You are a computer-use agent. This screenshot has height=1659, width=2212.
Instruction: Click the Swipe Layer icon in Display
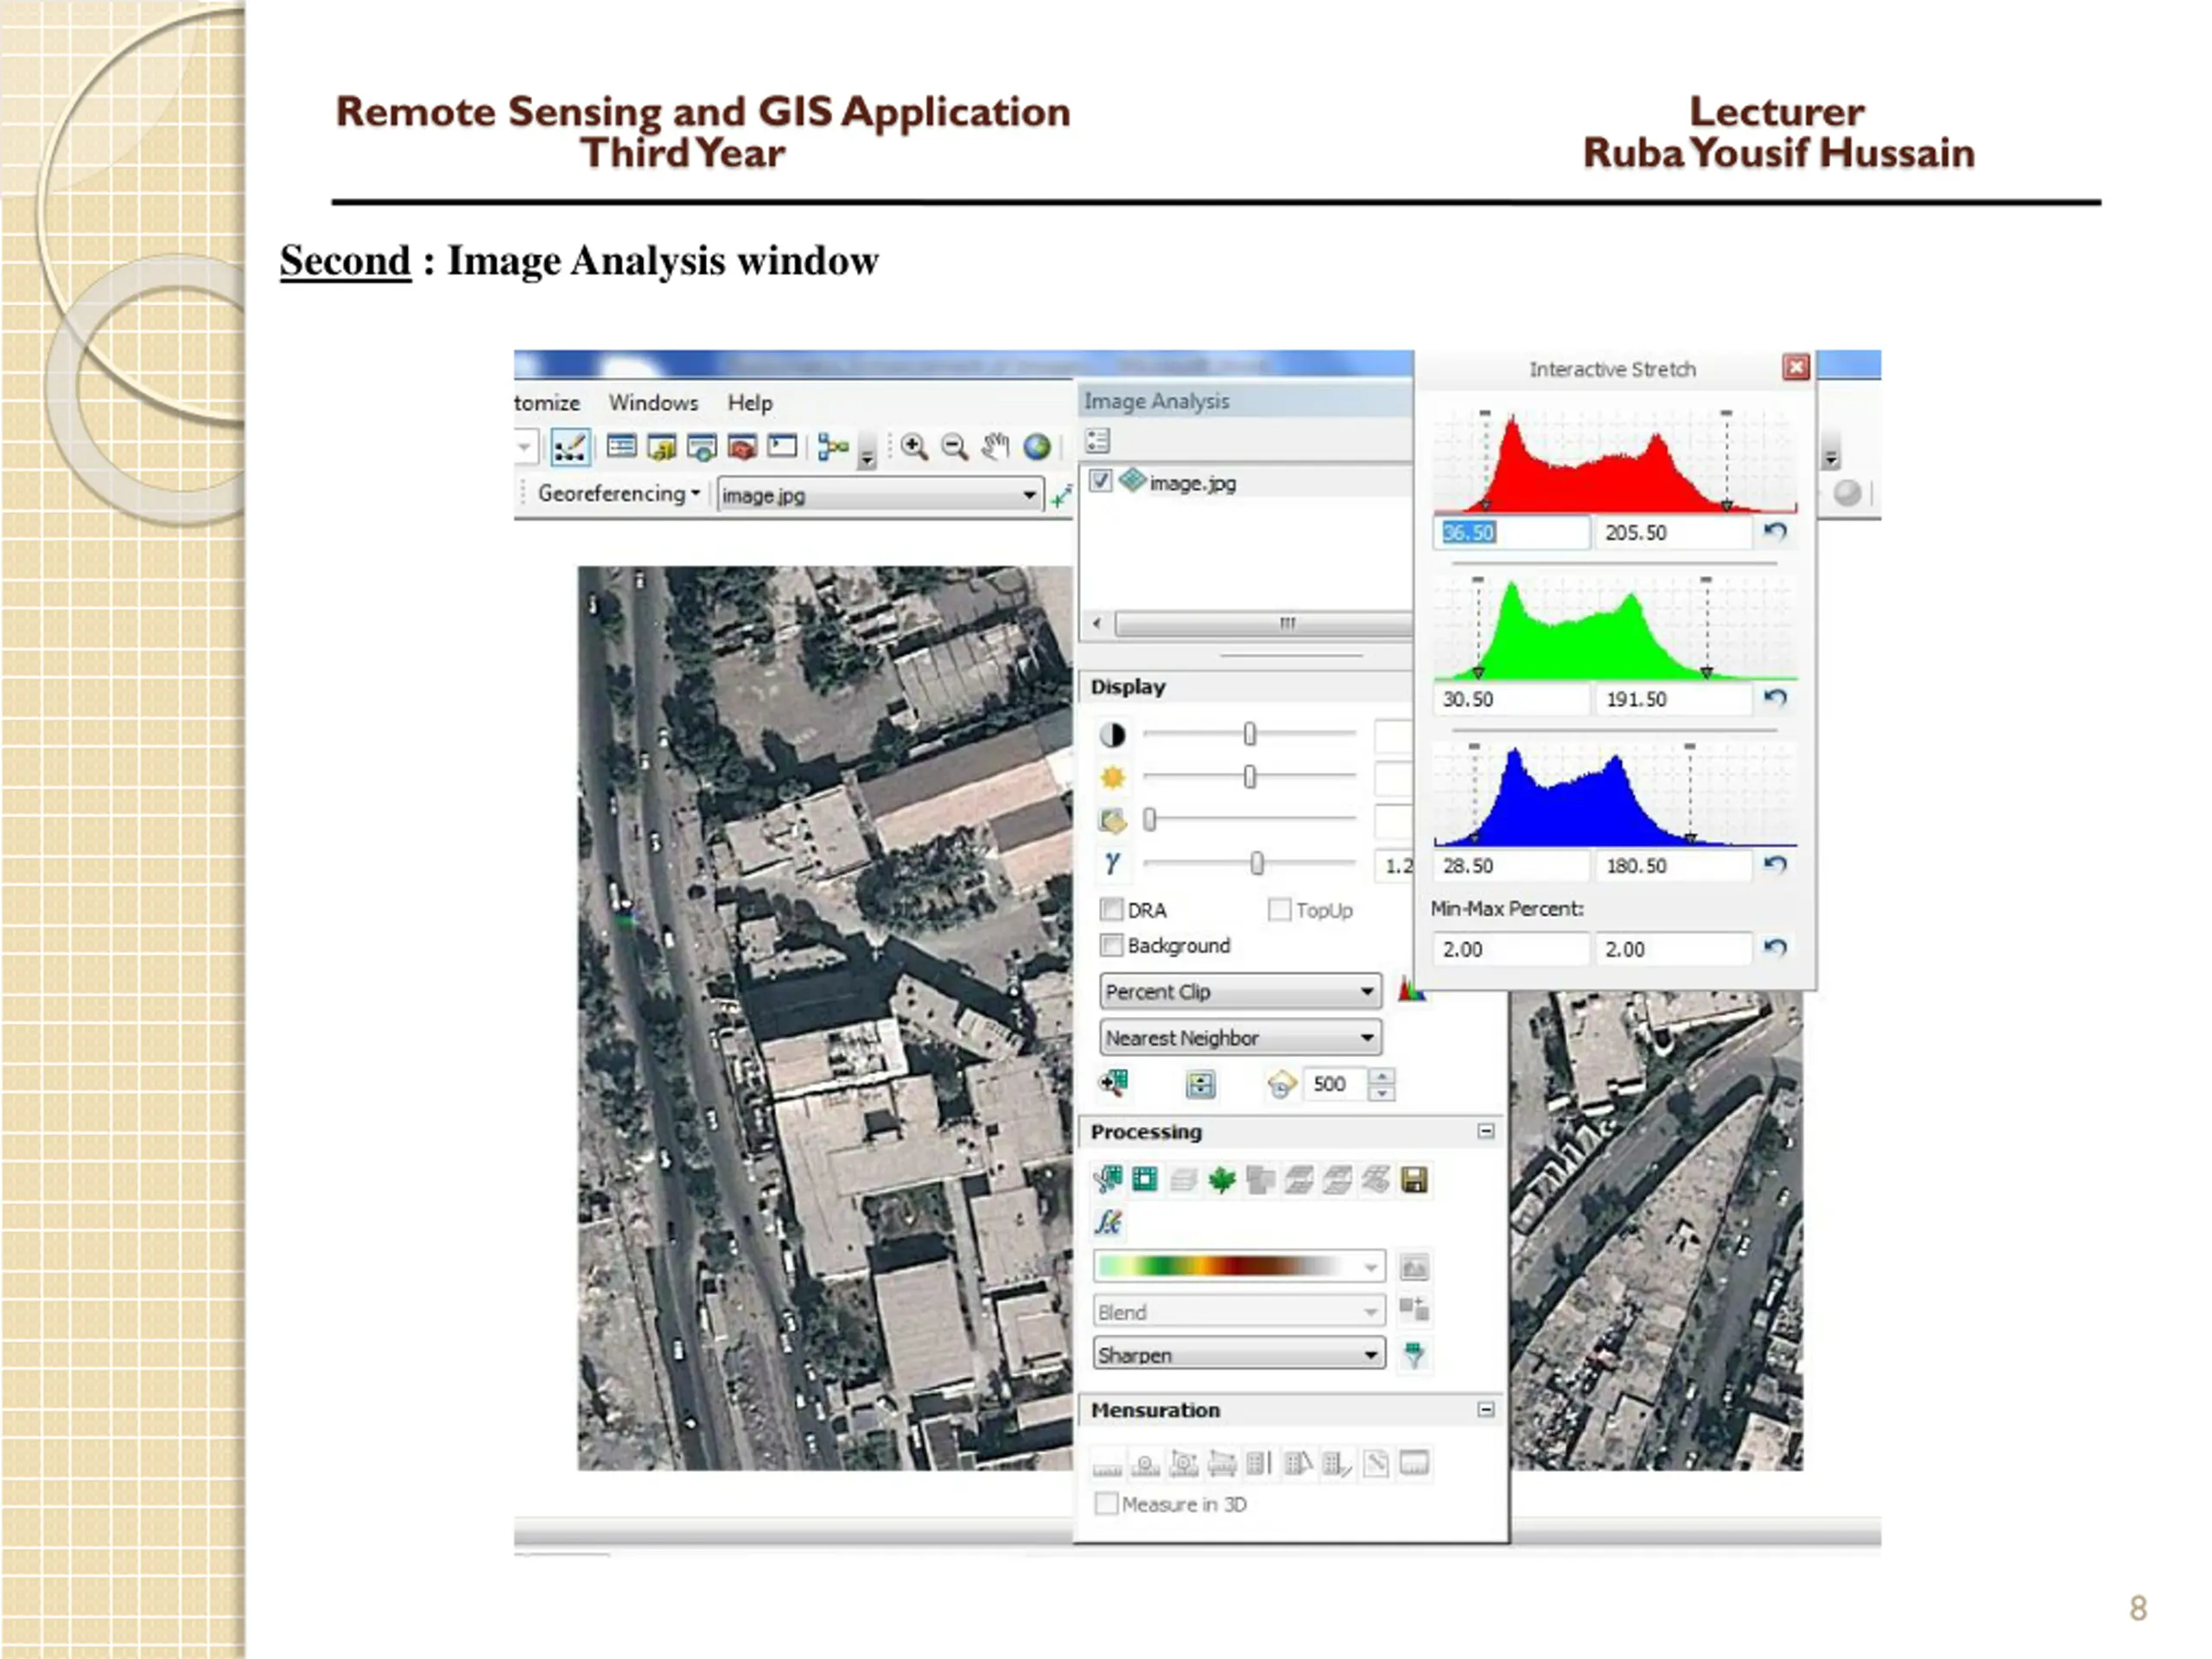point(1200,1084)
